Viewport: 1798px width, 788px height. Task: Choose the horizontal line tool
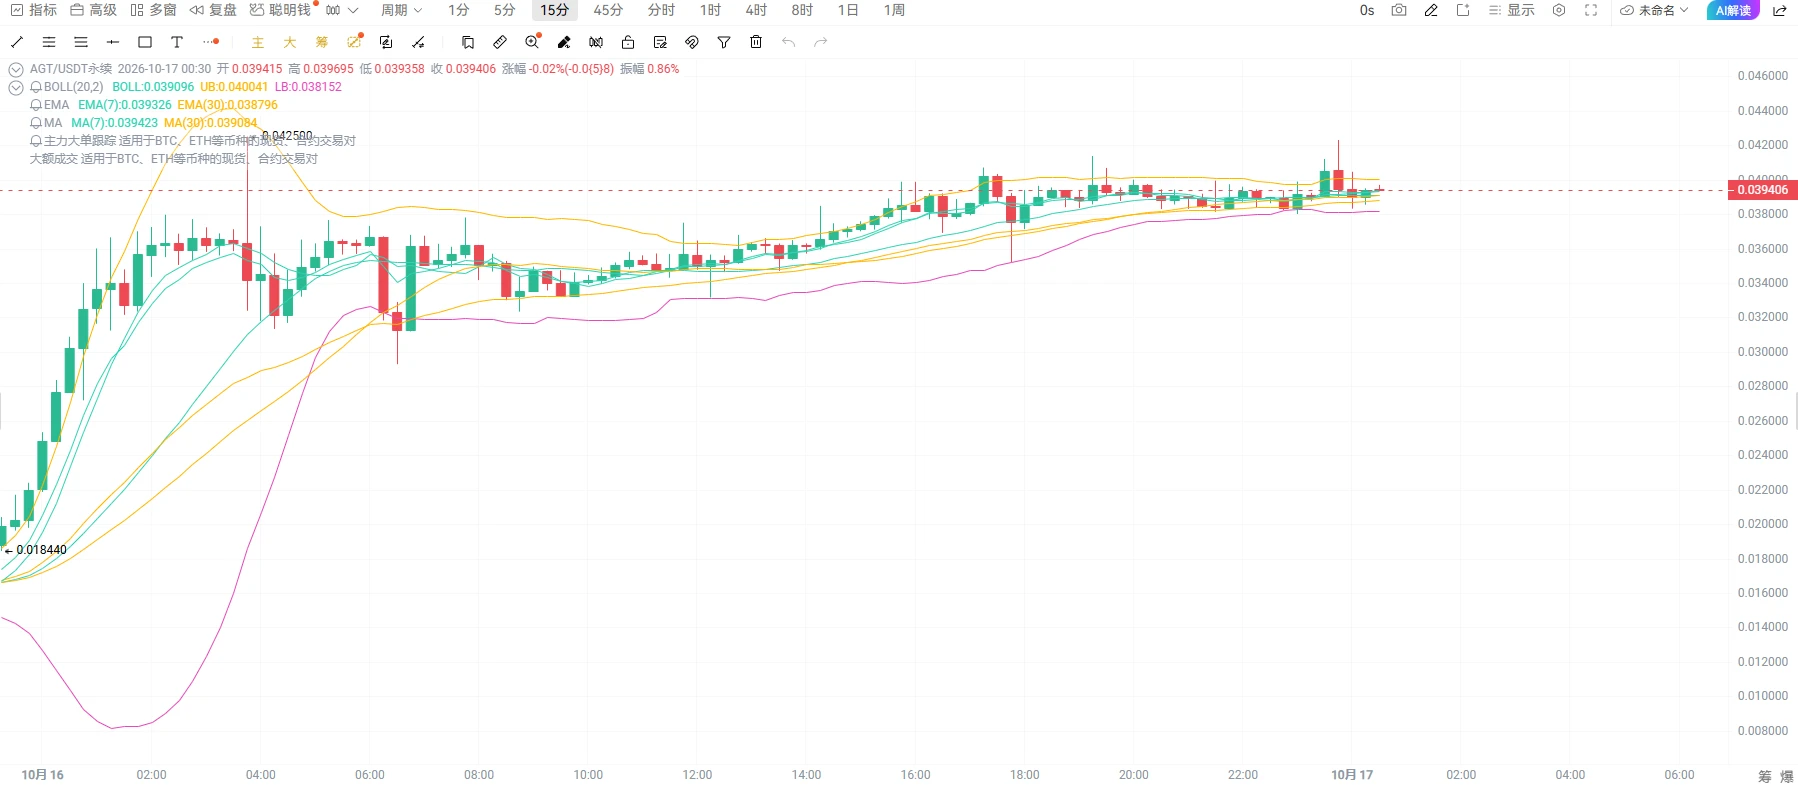(x=113, y=42)
